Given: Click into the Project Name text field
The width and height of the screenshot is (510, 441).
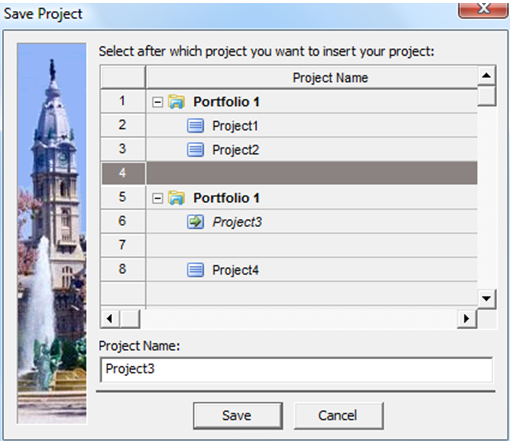Looking at the screenshot, I should pos(296,369).
